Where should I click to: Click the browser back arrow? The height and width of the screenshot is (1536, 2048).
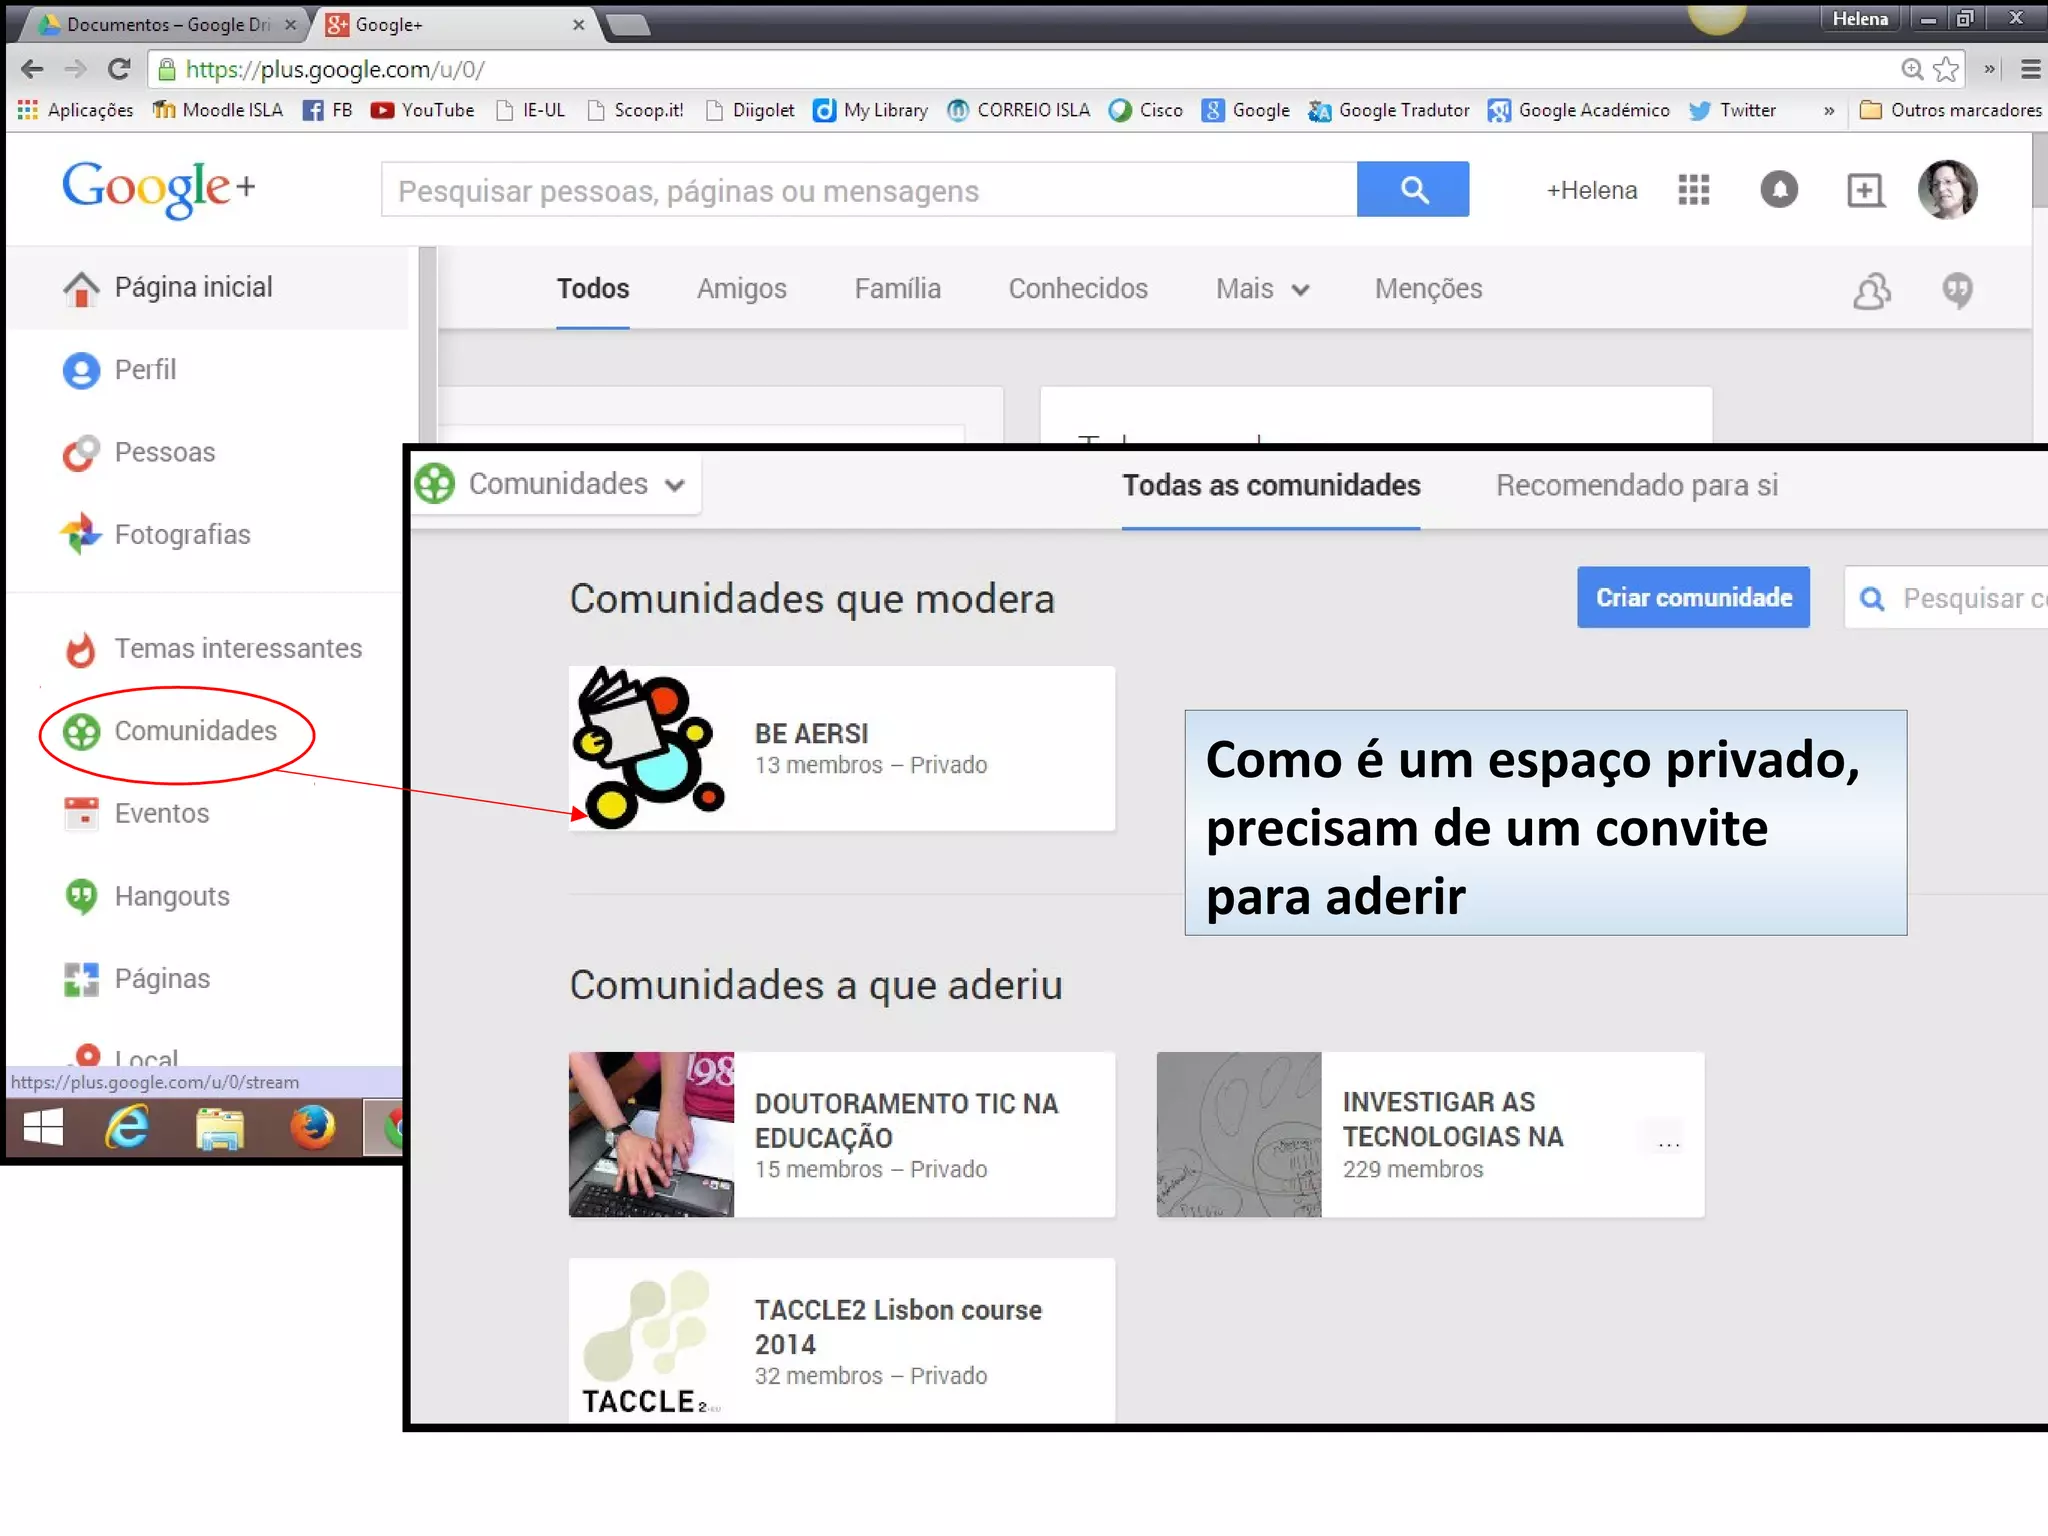coord(32,69)
